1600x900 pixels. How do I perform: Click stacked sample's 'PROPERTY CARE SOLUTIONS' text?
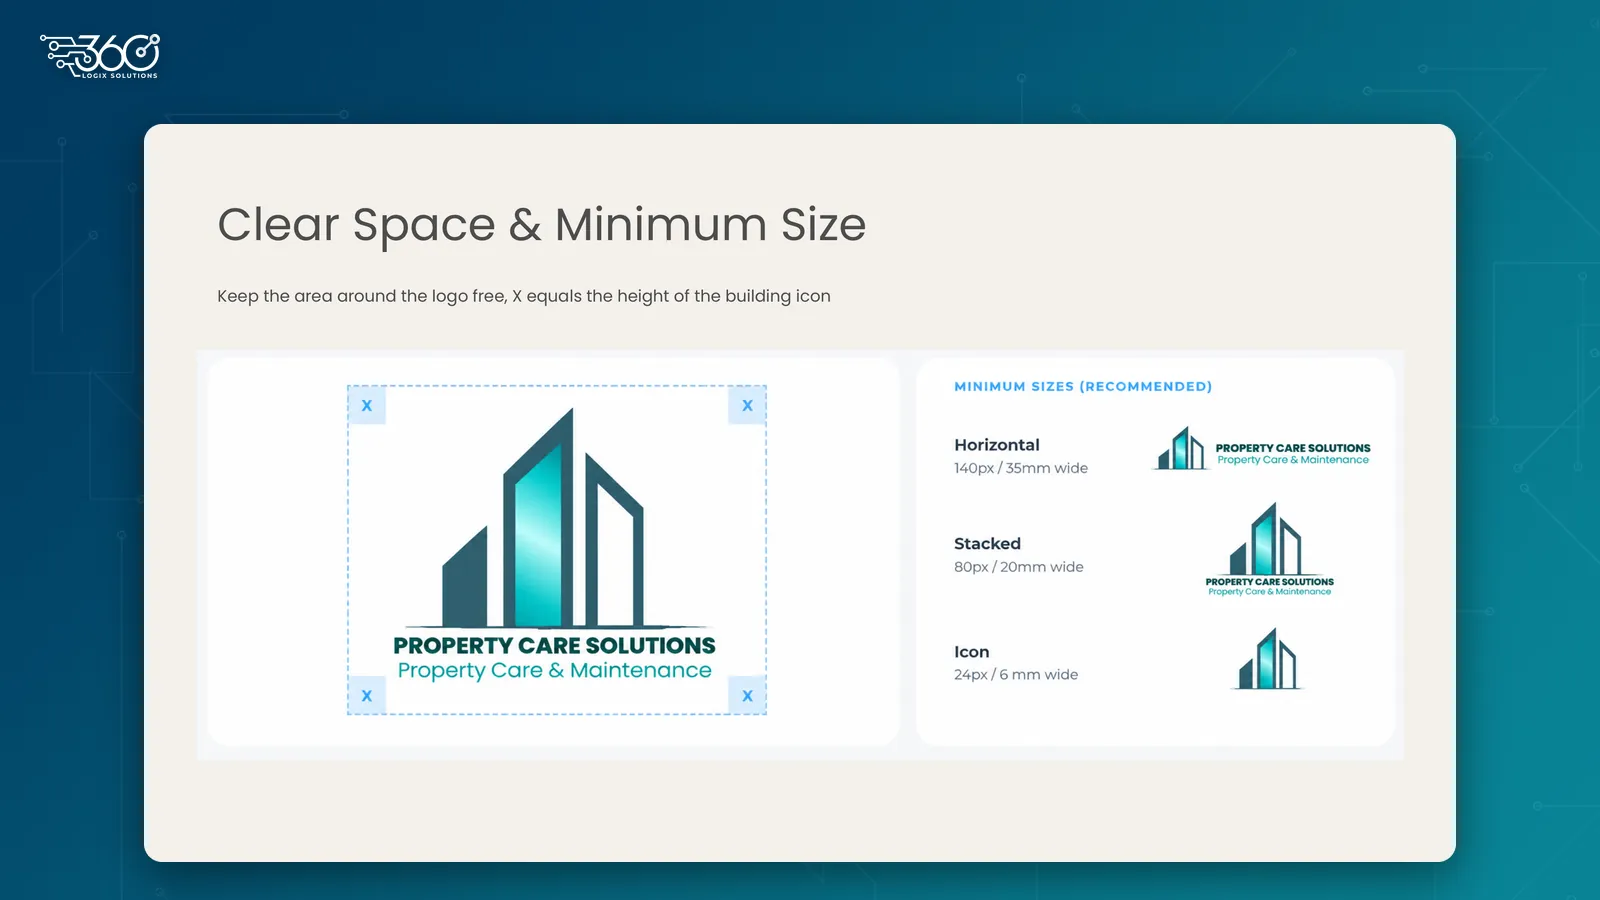pos(1270,581)
